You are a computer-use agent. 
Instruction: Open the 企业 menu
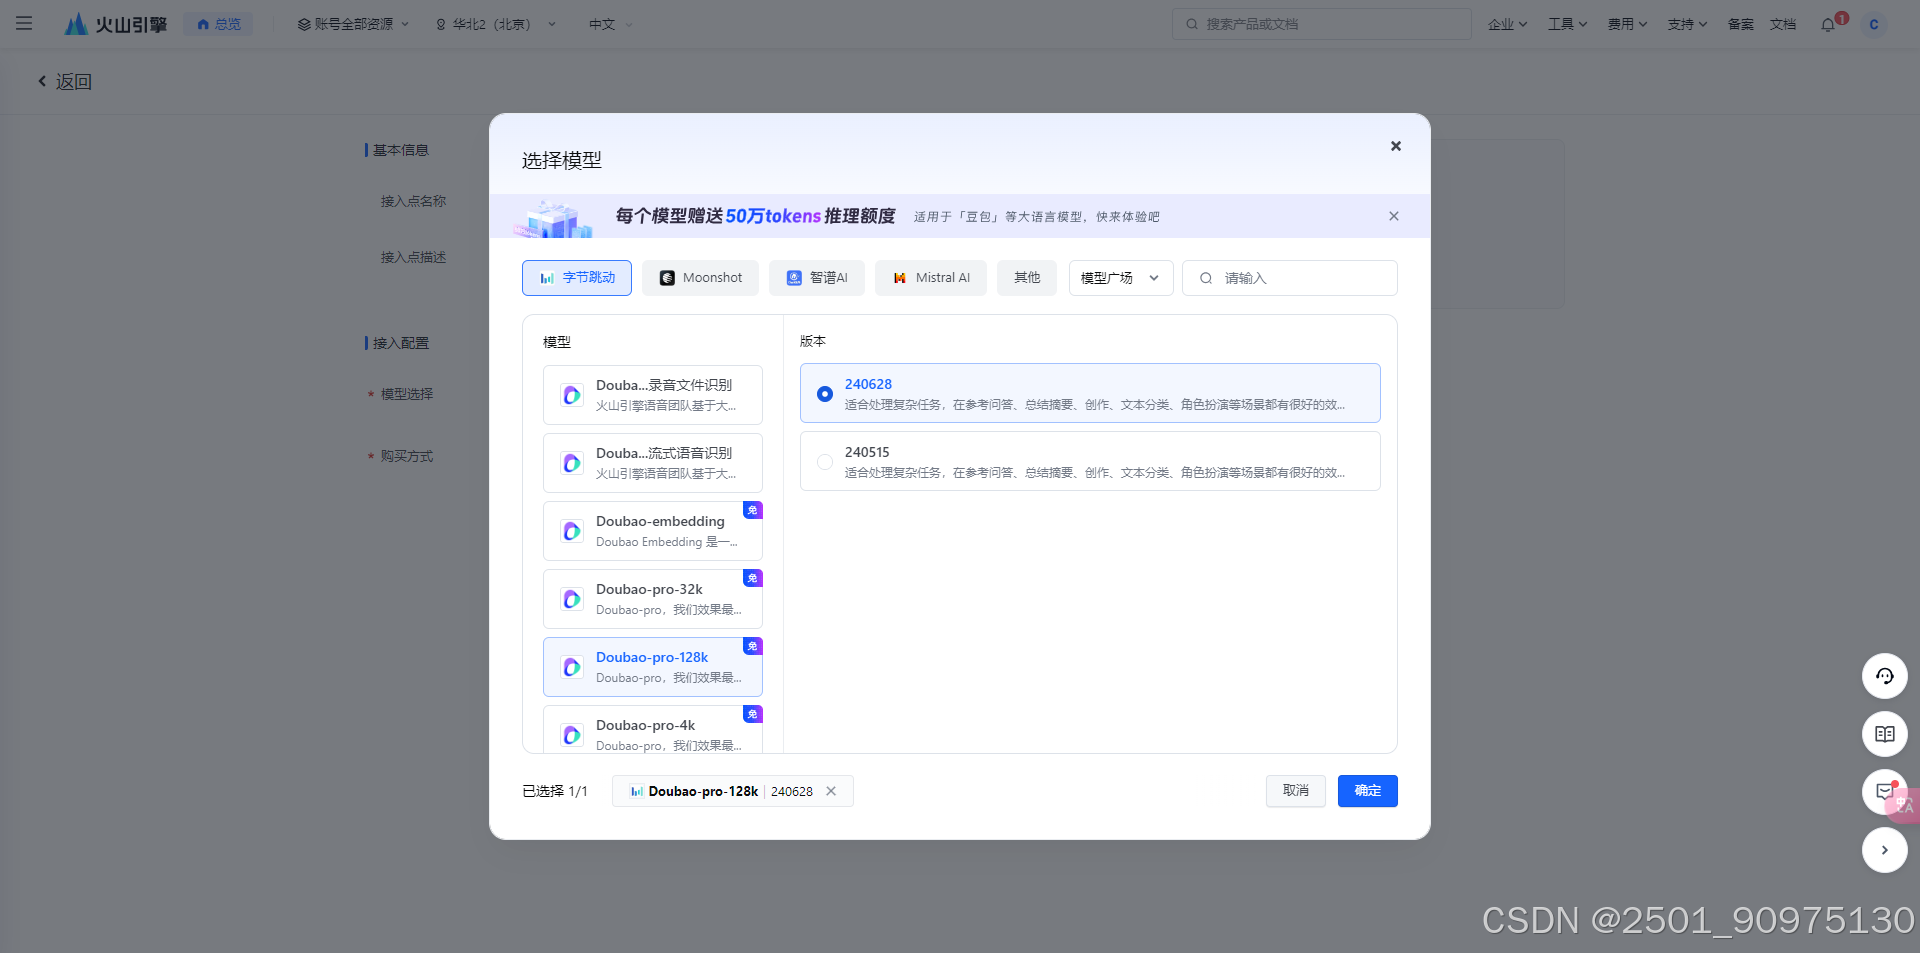click(1507, 24)
